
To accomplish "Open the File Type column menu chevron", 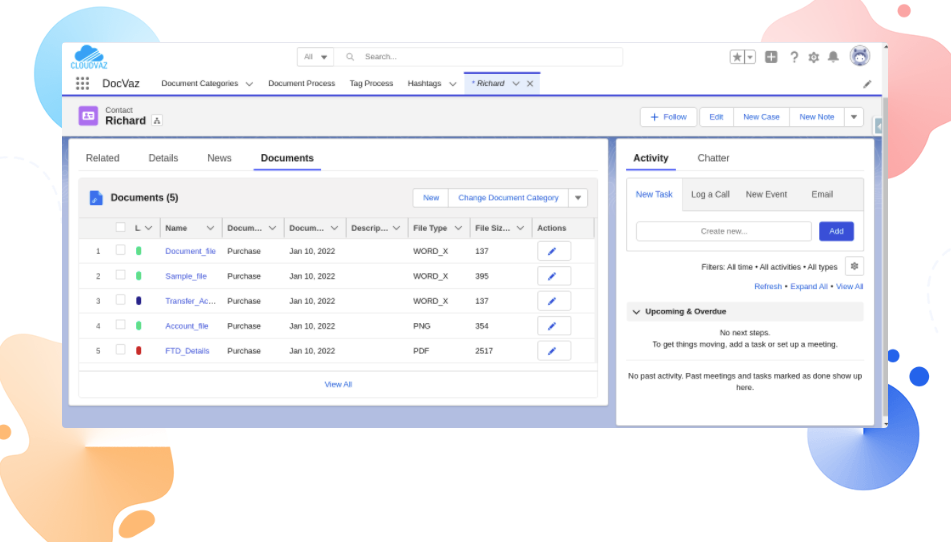I will point(458,228).
